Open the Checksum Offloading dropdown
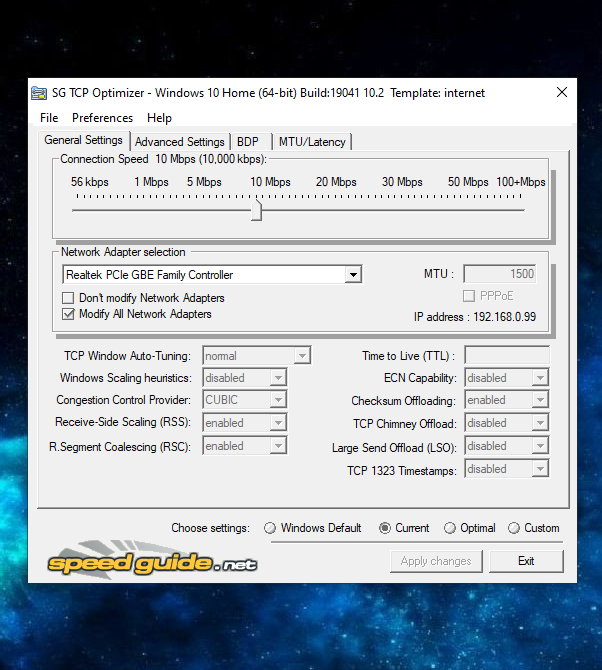The height and width of the screenshot is (670, 602). pyautogui.click(x=540, y=400)
